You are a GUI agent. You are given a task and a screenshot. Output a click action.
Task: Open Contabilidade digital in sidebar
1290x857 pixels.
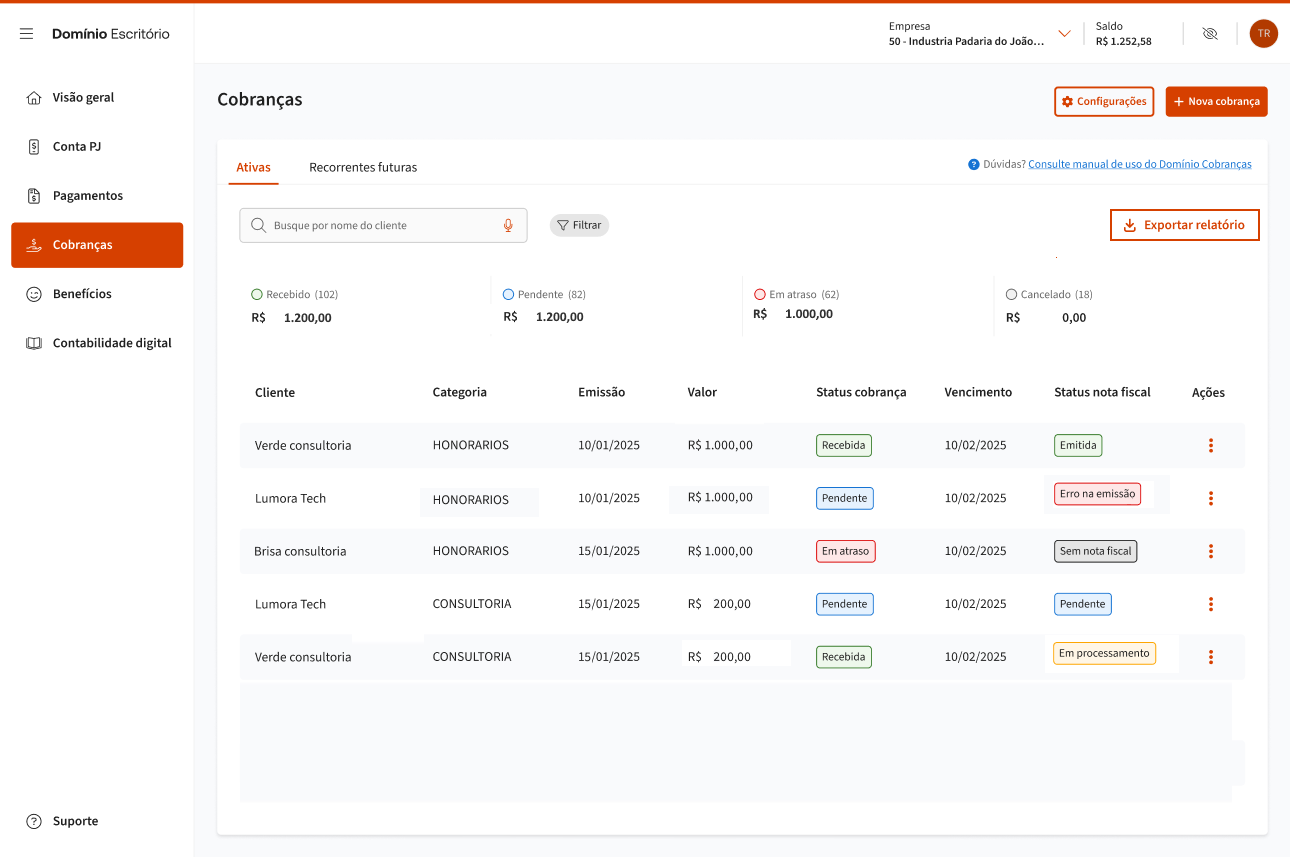click(112, 343)
